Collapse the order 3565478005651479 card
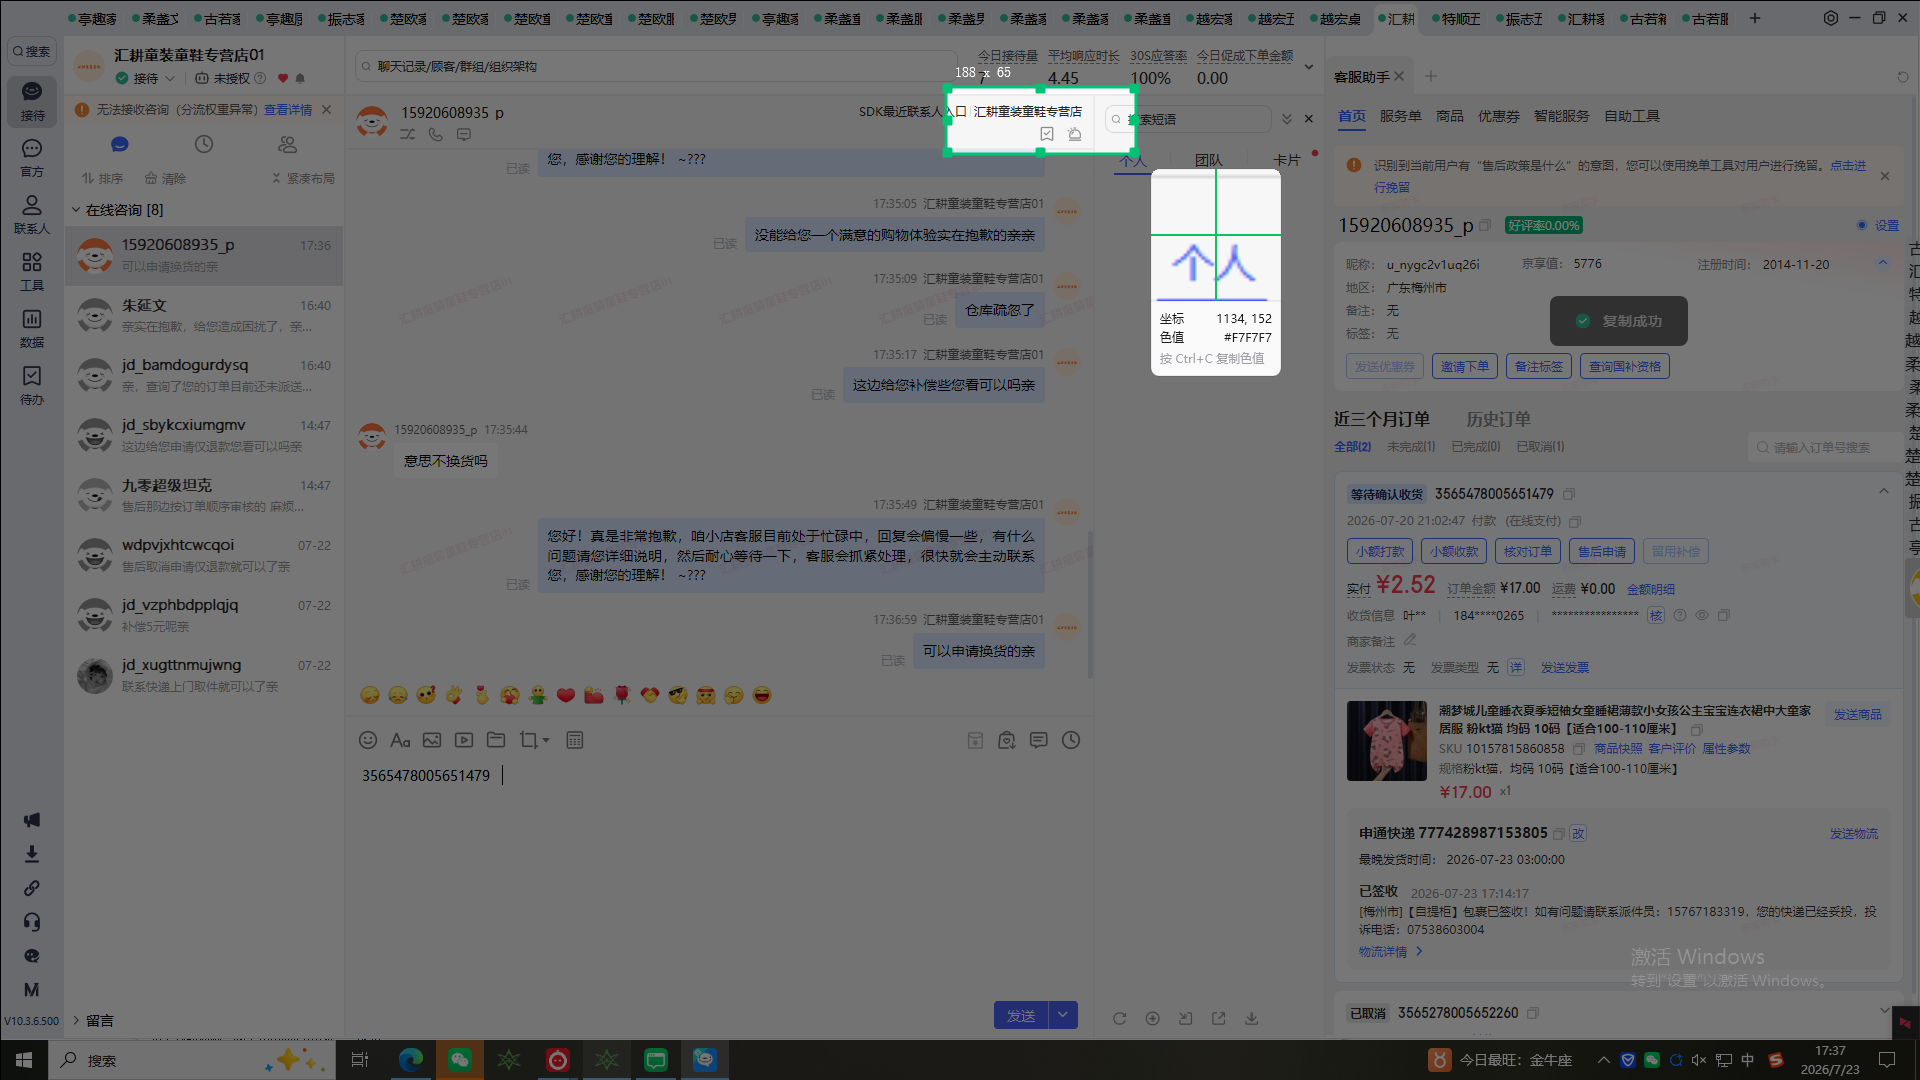 click(1884, 491)
